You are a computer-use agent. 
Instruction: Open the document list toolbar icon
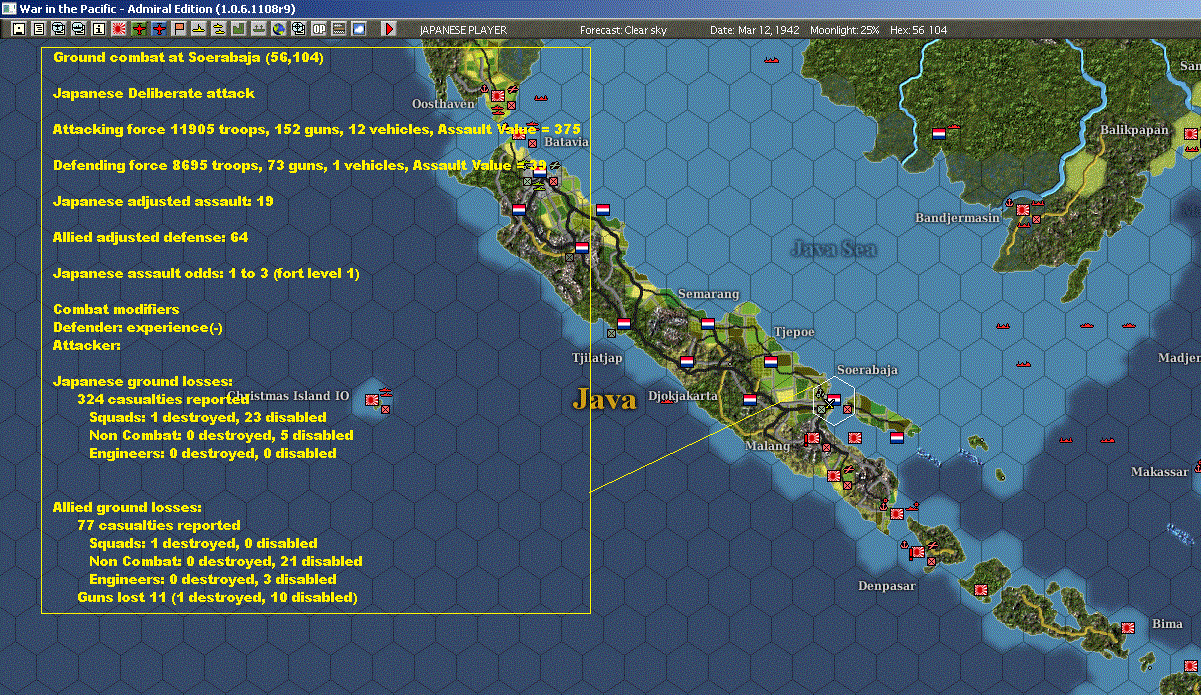(x=39, y=30)
